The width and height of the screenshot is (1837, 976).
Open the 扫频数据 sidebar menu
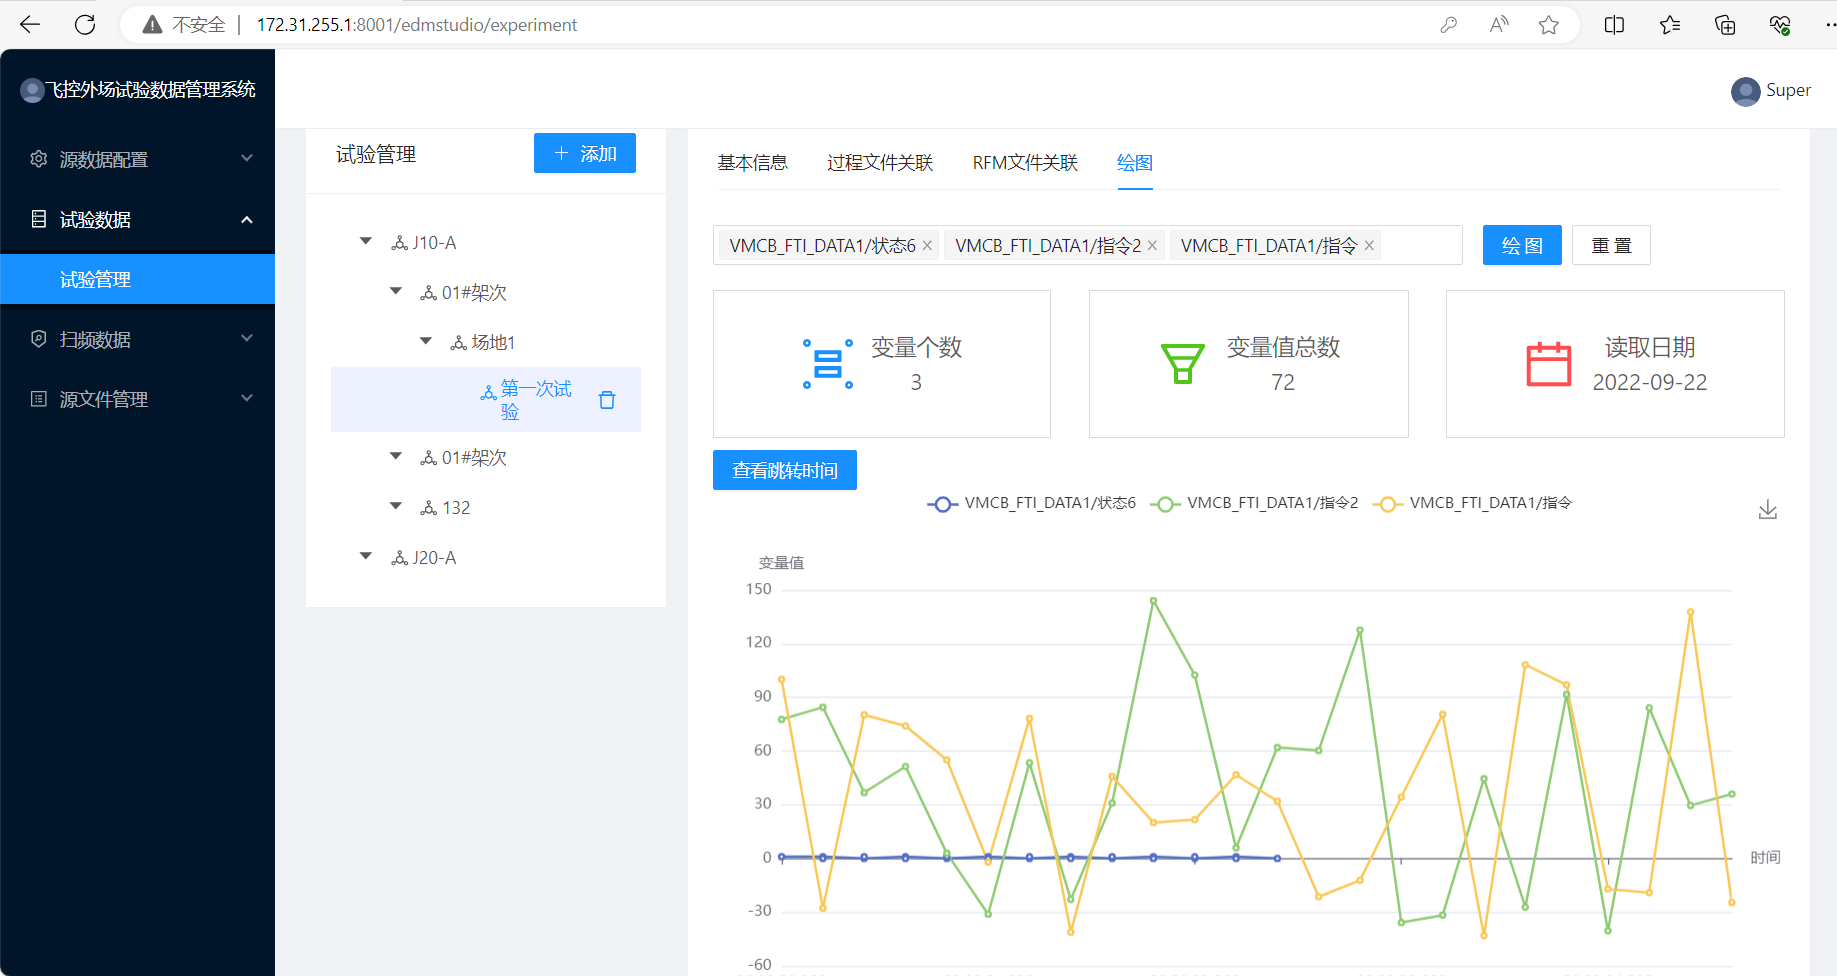point(137,339)
